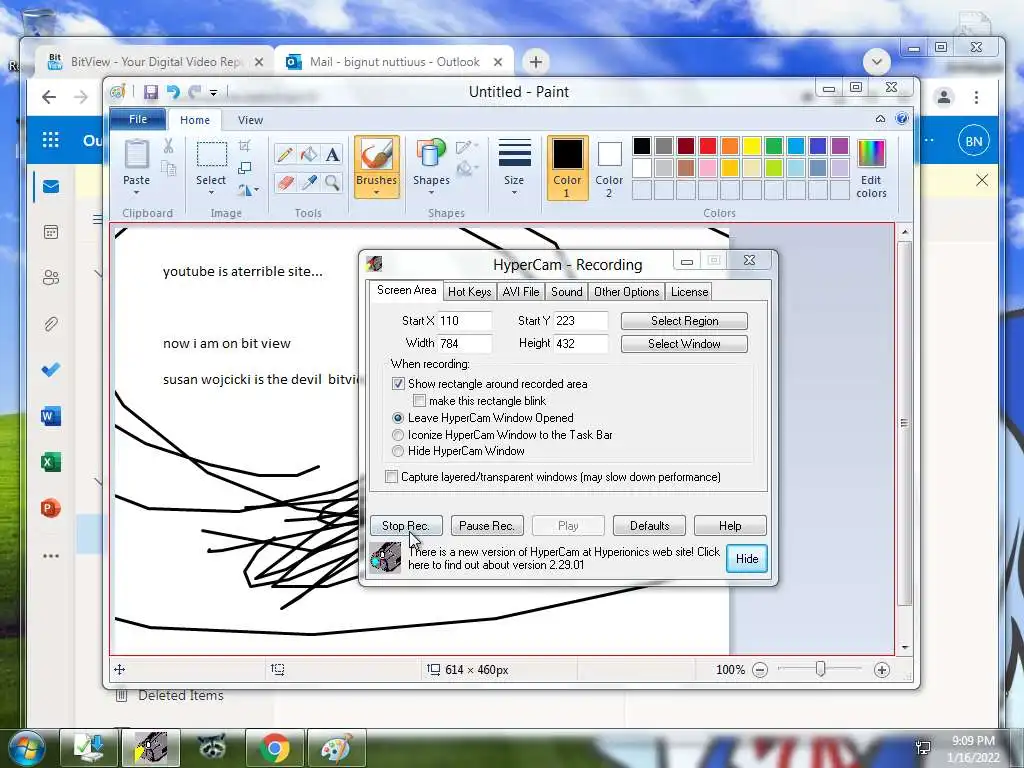1024x768 pixels.
Task: Click the Crop icon in Image group
Action: click(x=244, y=146)
